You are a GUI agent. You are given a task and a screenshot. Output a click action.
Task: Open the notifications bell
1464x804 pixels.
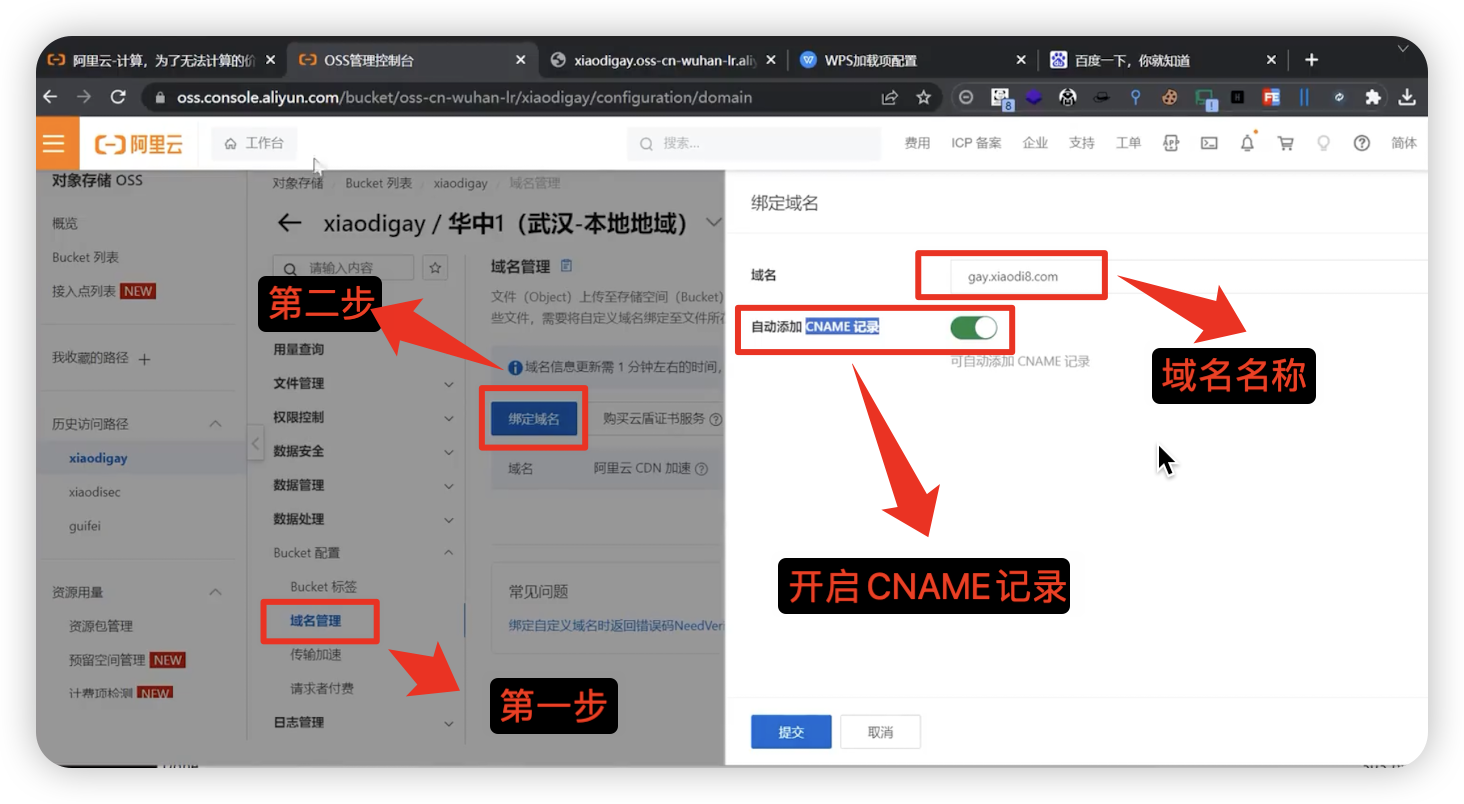coord(1247,143)
